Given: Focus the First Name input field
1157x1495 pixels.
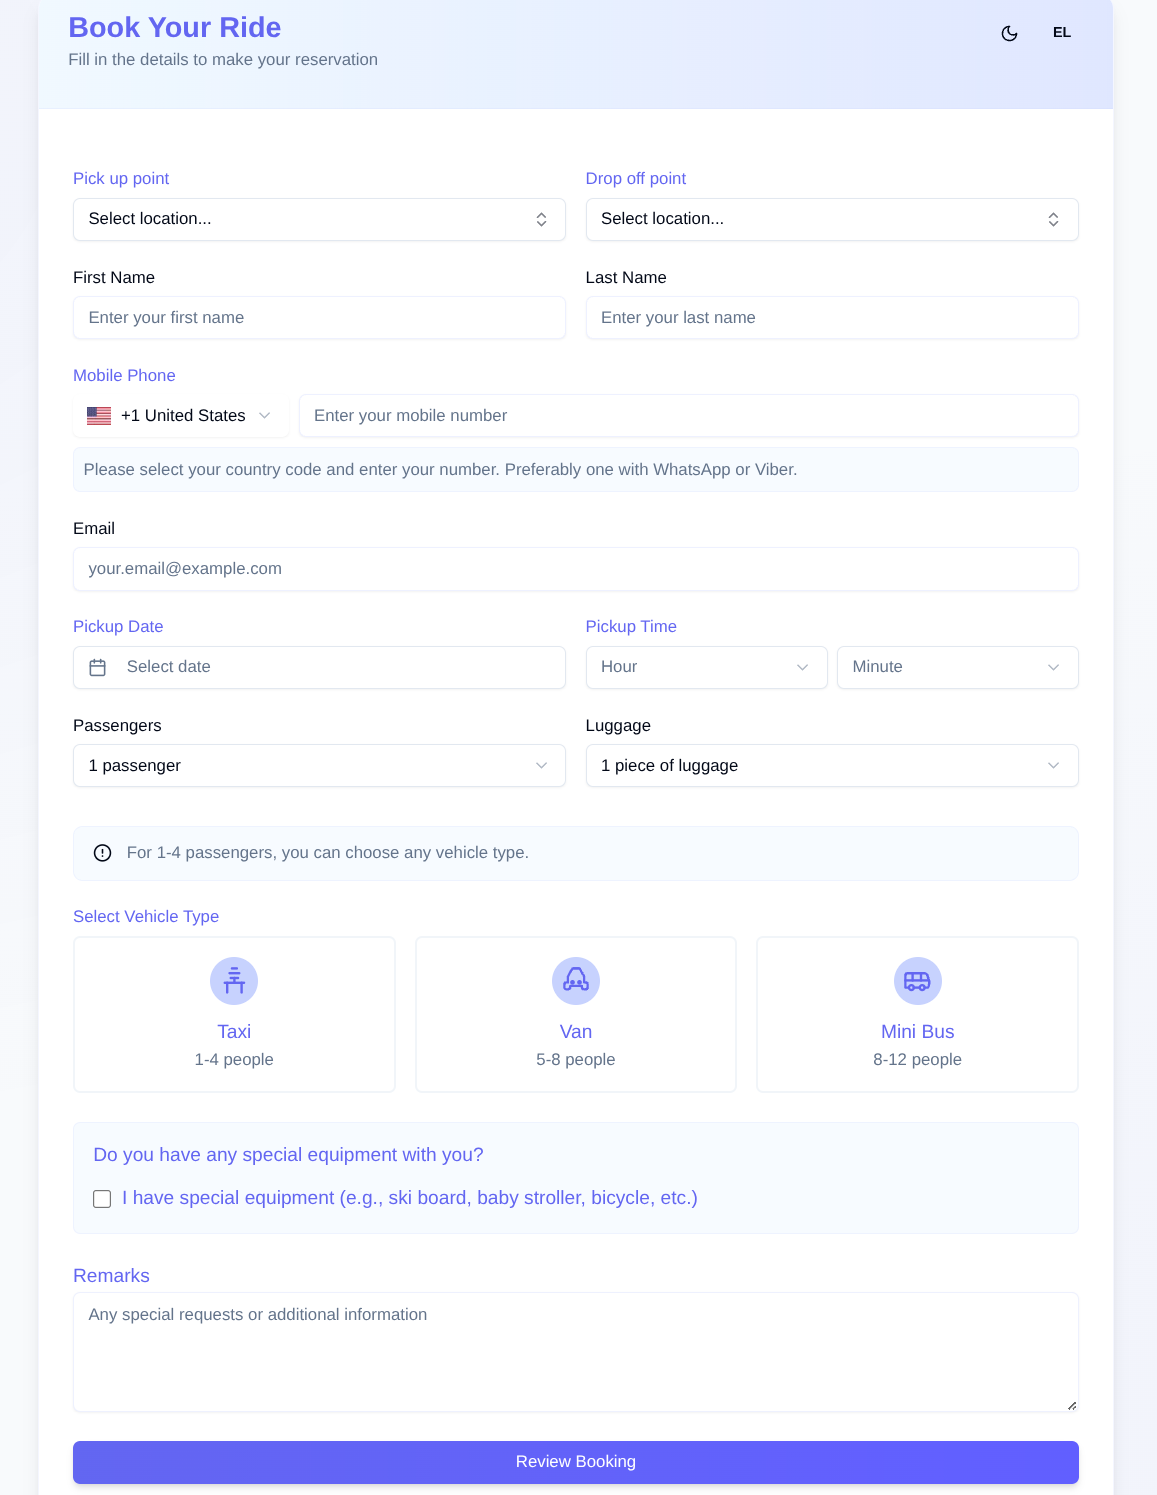Looking at the screenshot, I should [319, 318].
